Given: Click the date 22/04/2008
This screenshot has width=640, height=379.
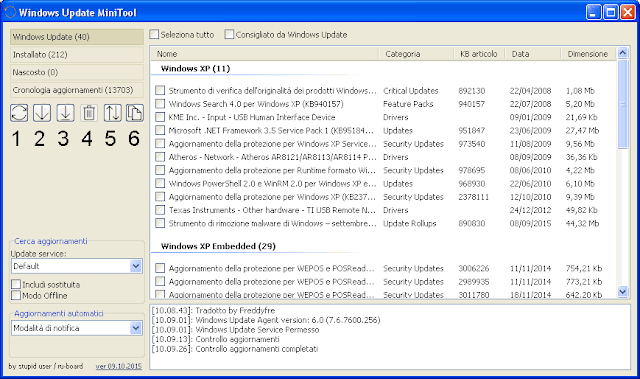Looking at the screenshot, I should 530,91.
